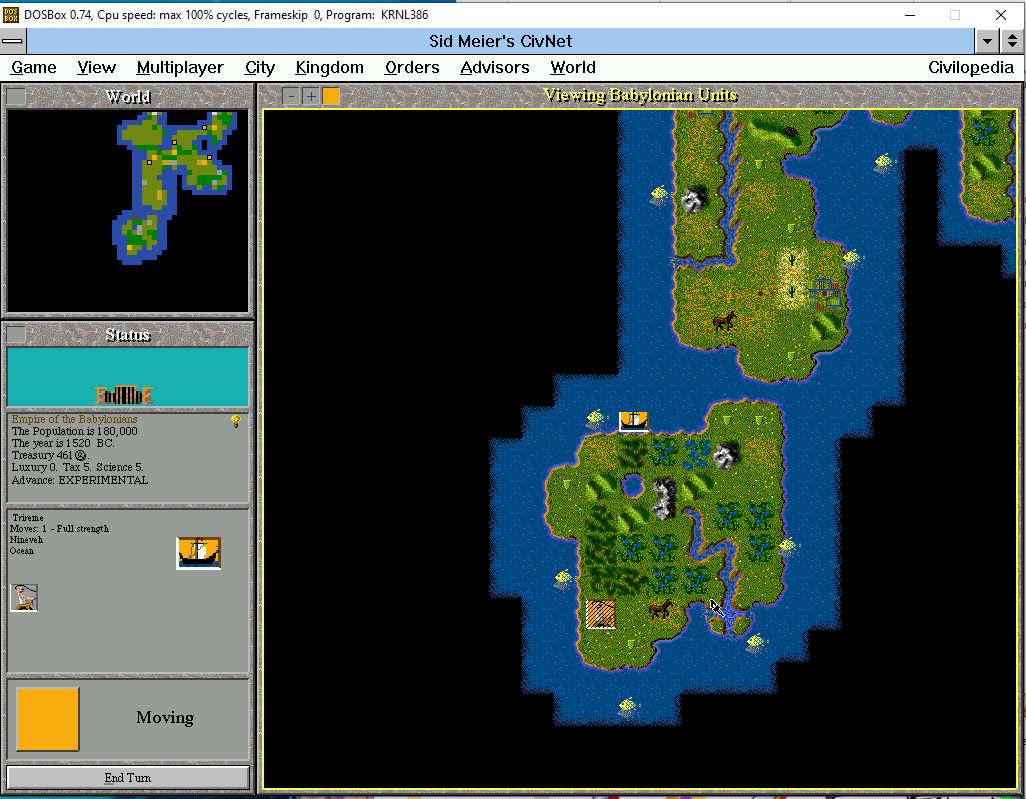Click the End Turn button
1026x799 pixels.
[128, 777]
